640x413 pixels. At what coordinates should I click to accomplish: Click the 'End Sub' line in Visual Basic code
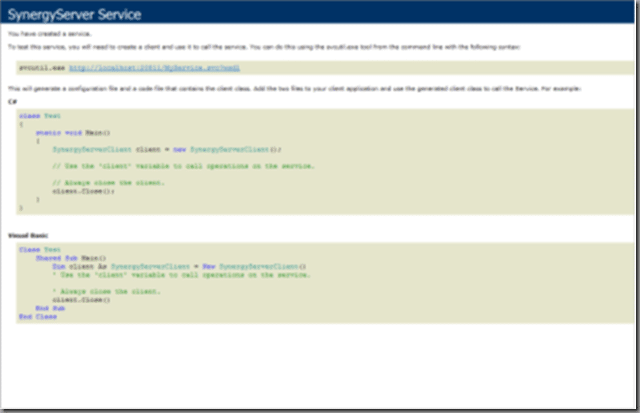click(x=50, y=308)
